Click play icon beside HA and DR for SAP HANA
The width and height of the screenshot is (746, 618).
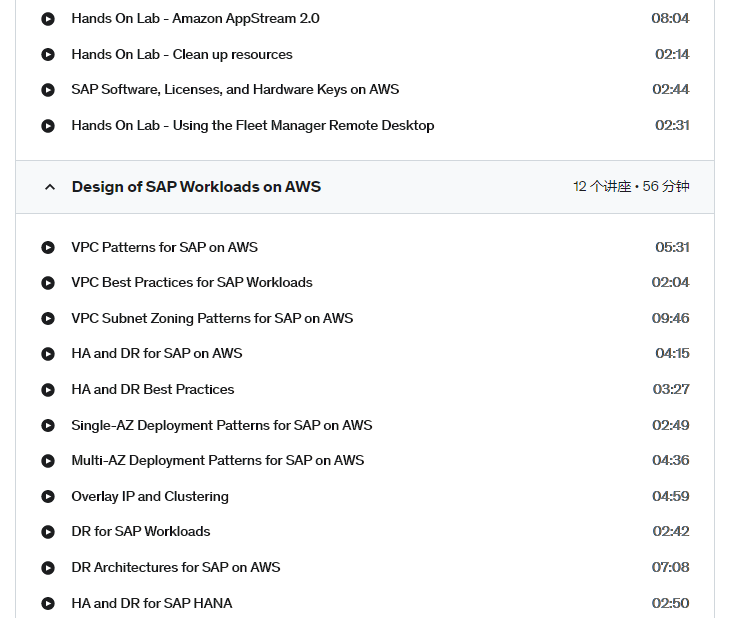pos(48,603)
